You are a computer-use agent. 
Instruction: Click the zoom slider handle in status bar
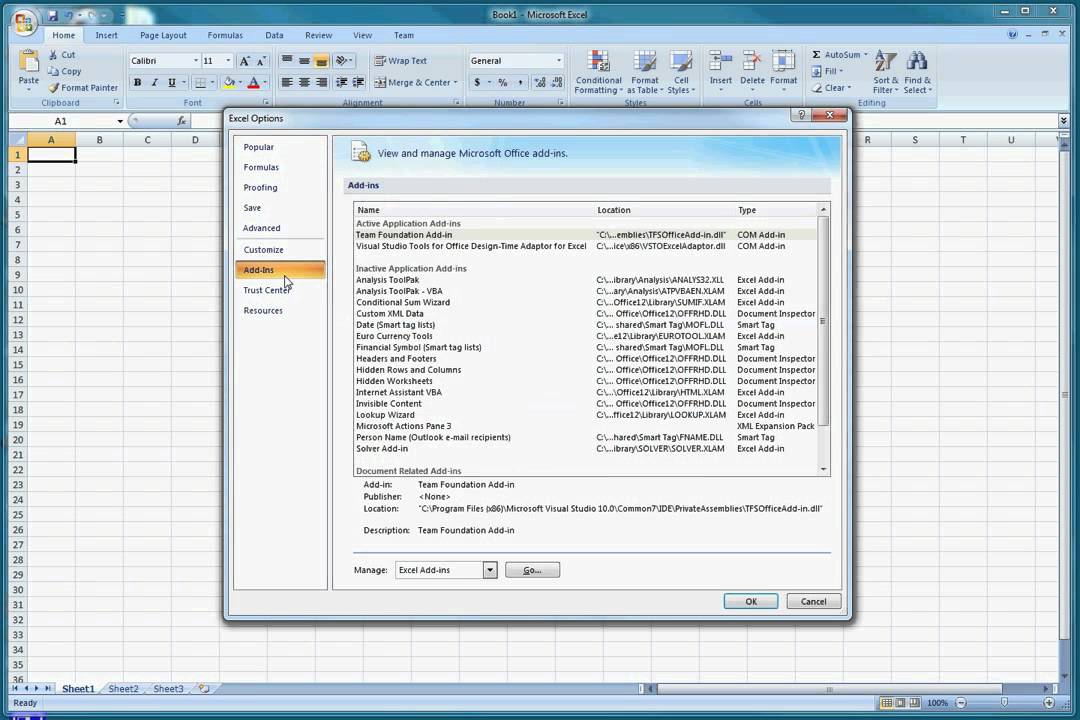1004,703
